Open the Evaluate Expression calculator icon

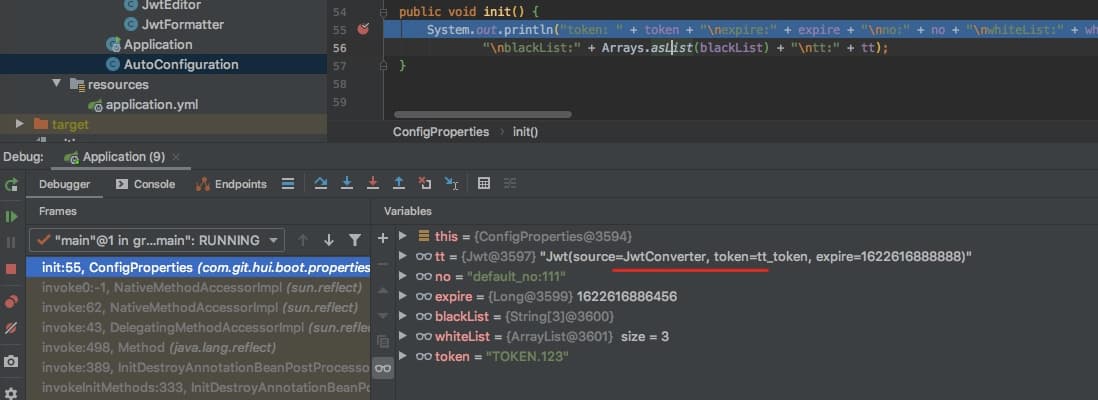point(484,184)
